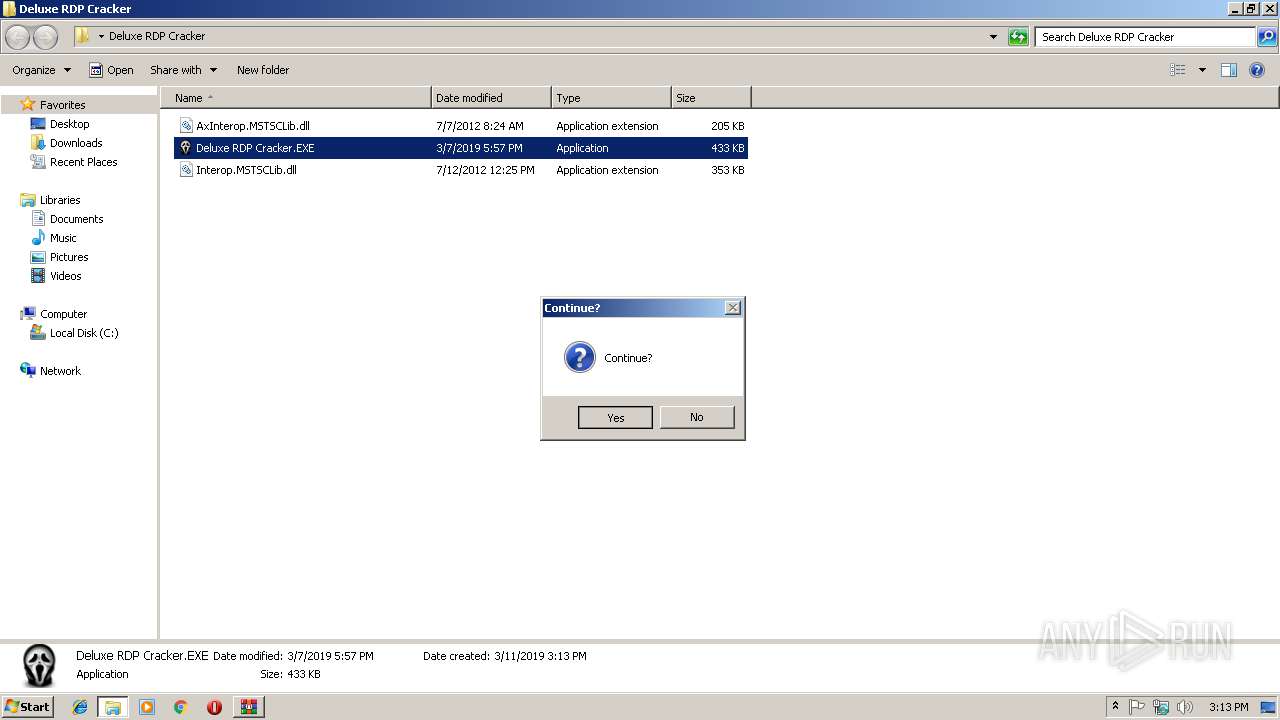Open Explorer help icon
This screenshot has width=1280, height=720.
(x=1257, y=70)
